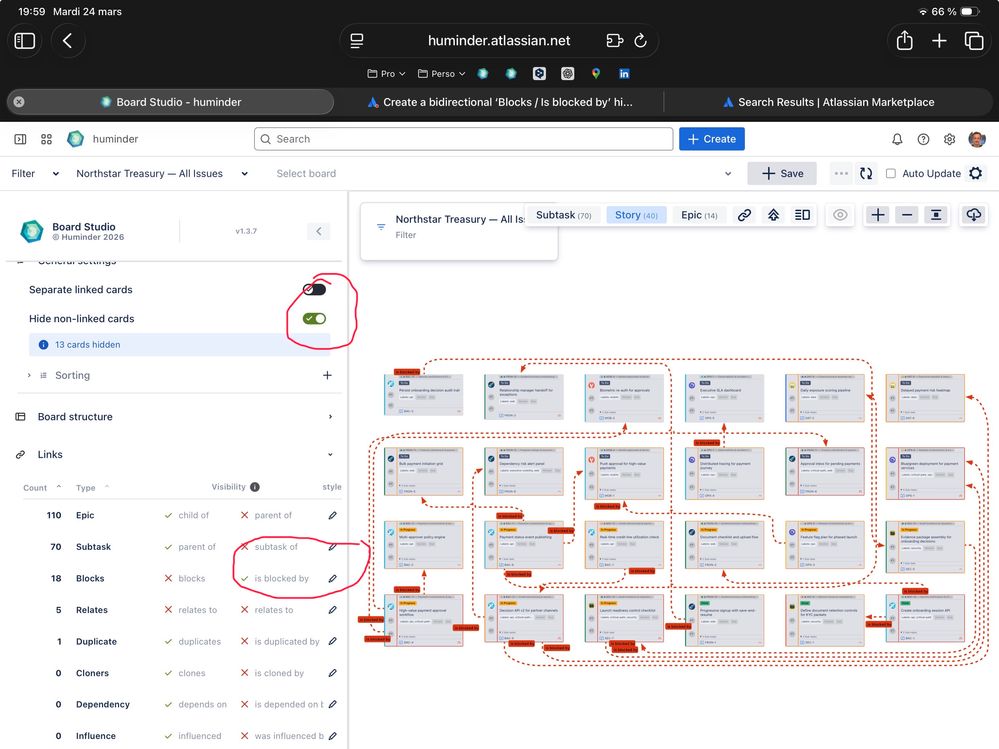Open the LinkedIn bookmark icon
The width and height of the screenshot is (999, 749).
pyautogui.click(x=624, y=74)
